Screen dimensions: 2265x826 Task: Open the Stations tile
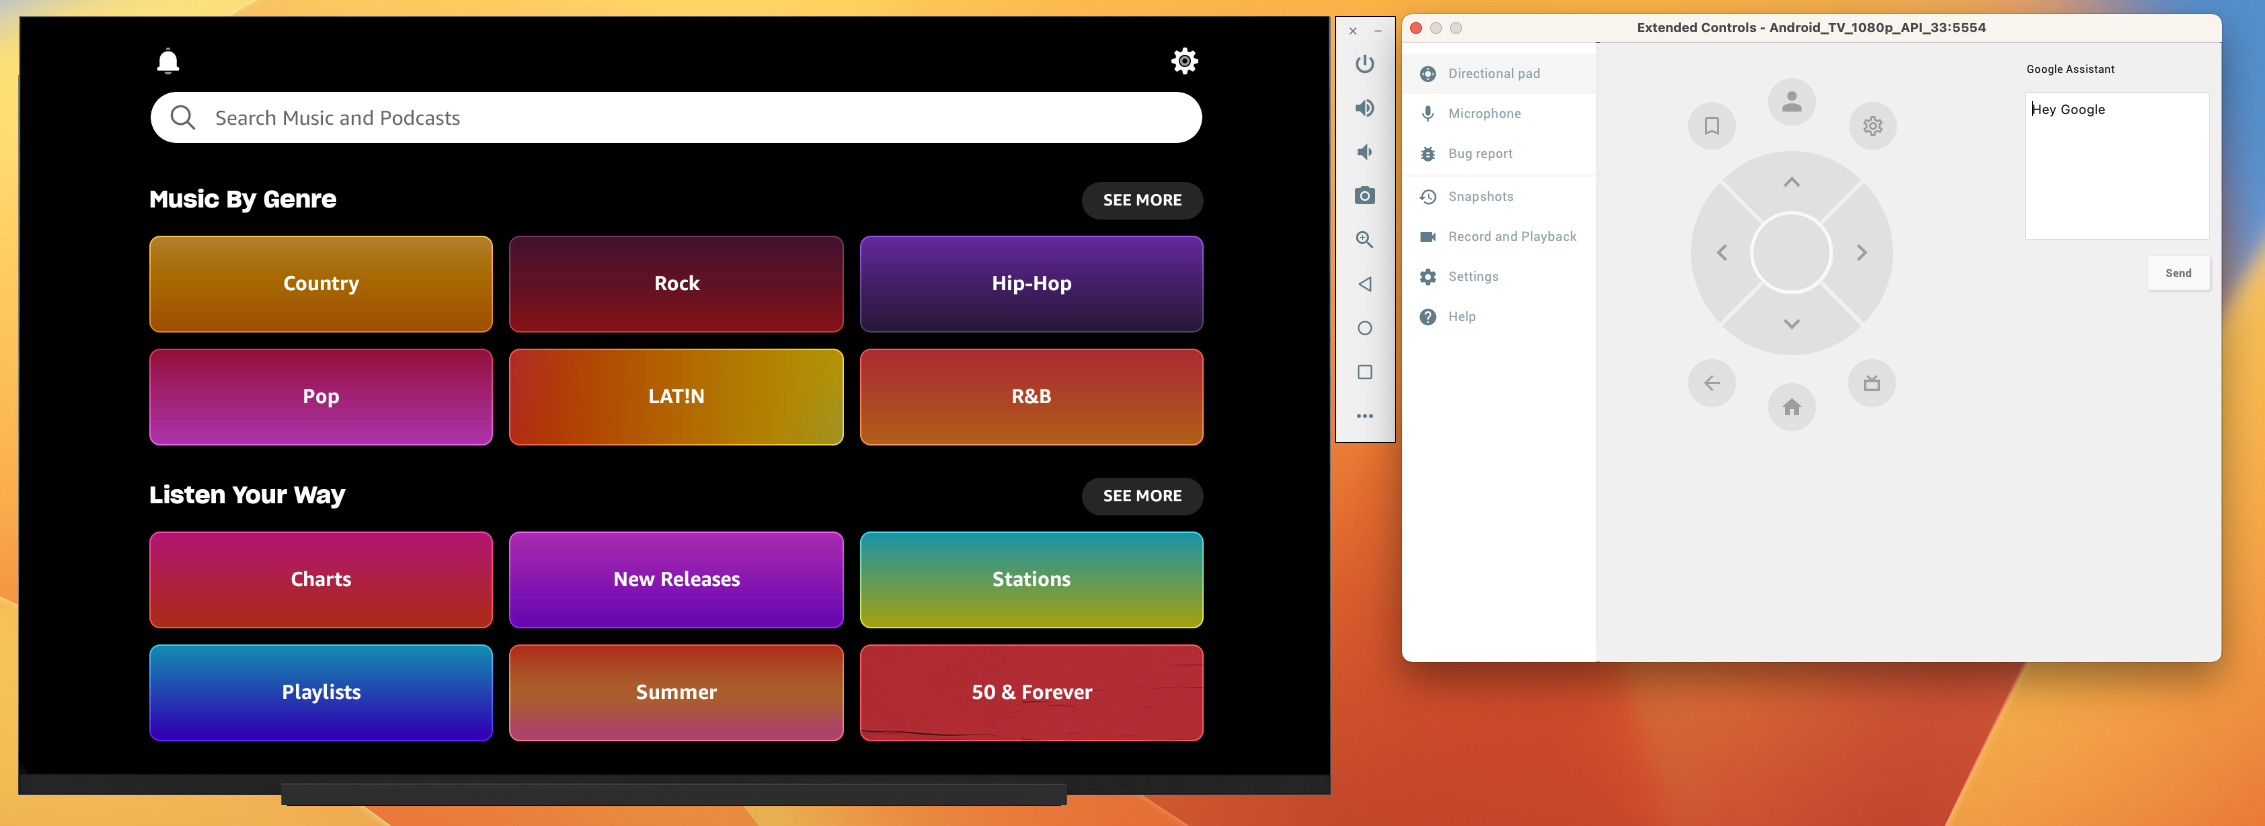(1031, 580)
